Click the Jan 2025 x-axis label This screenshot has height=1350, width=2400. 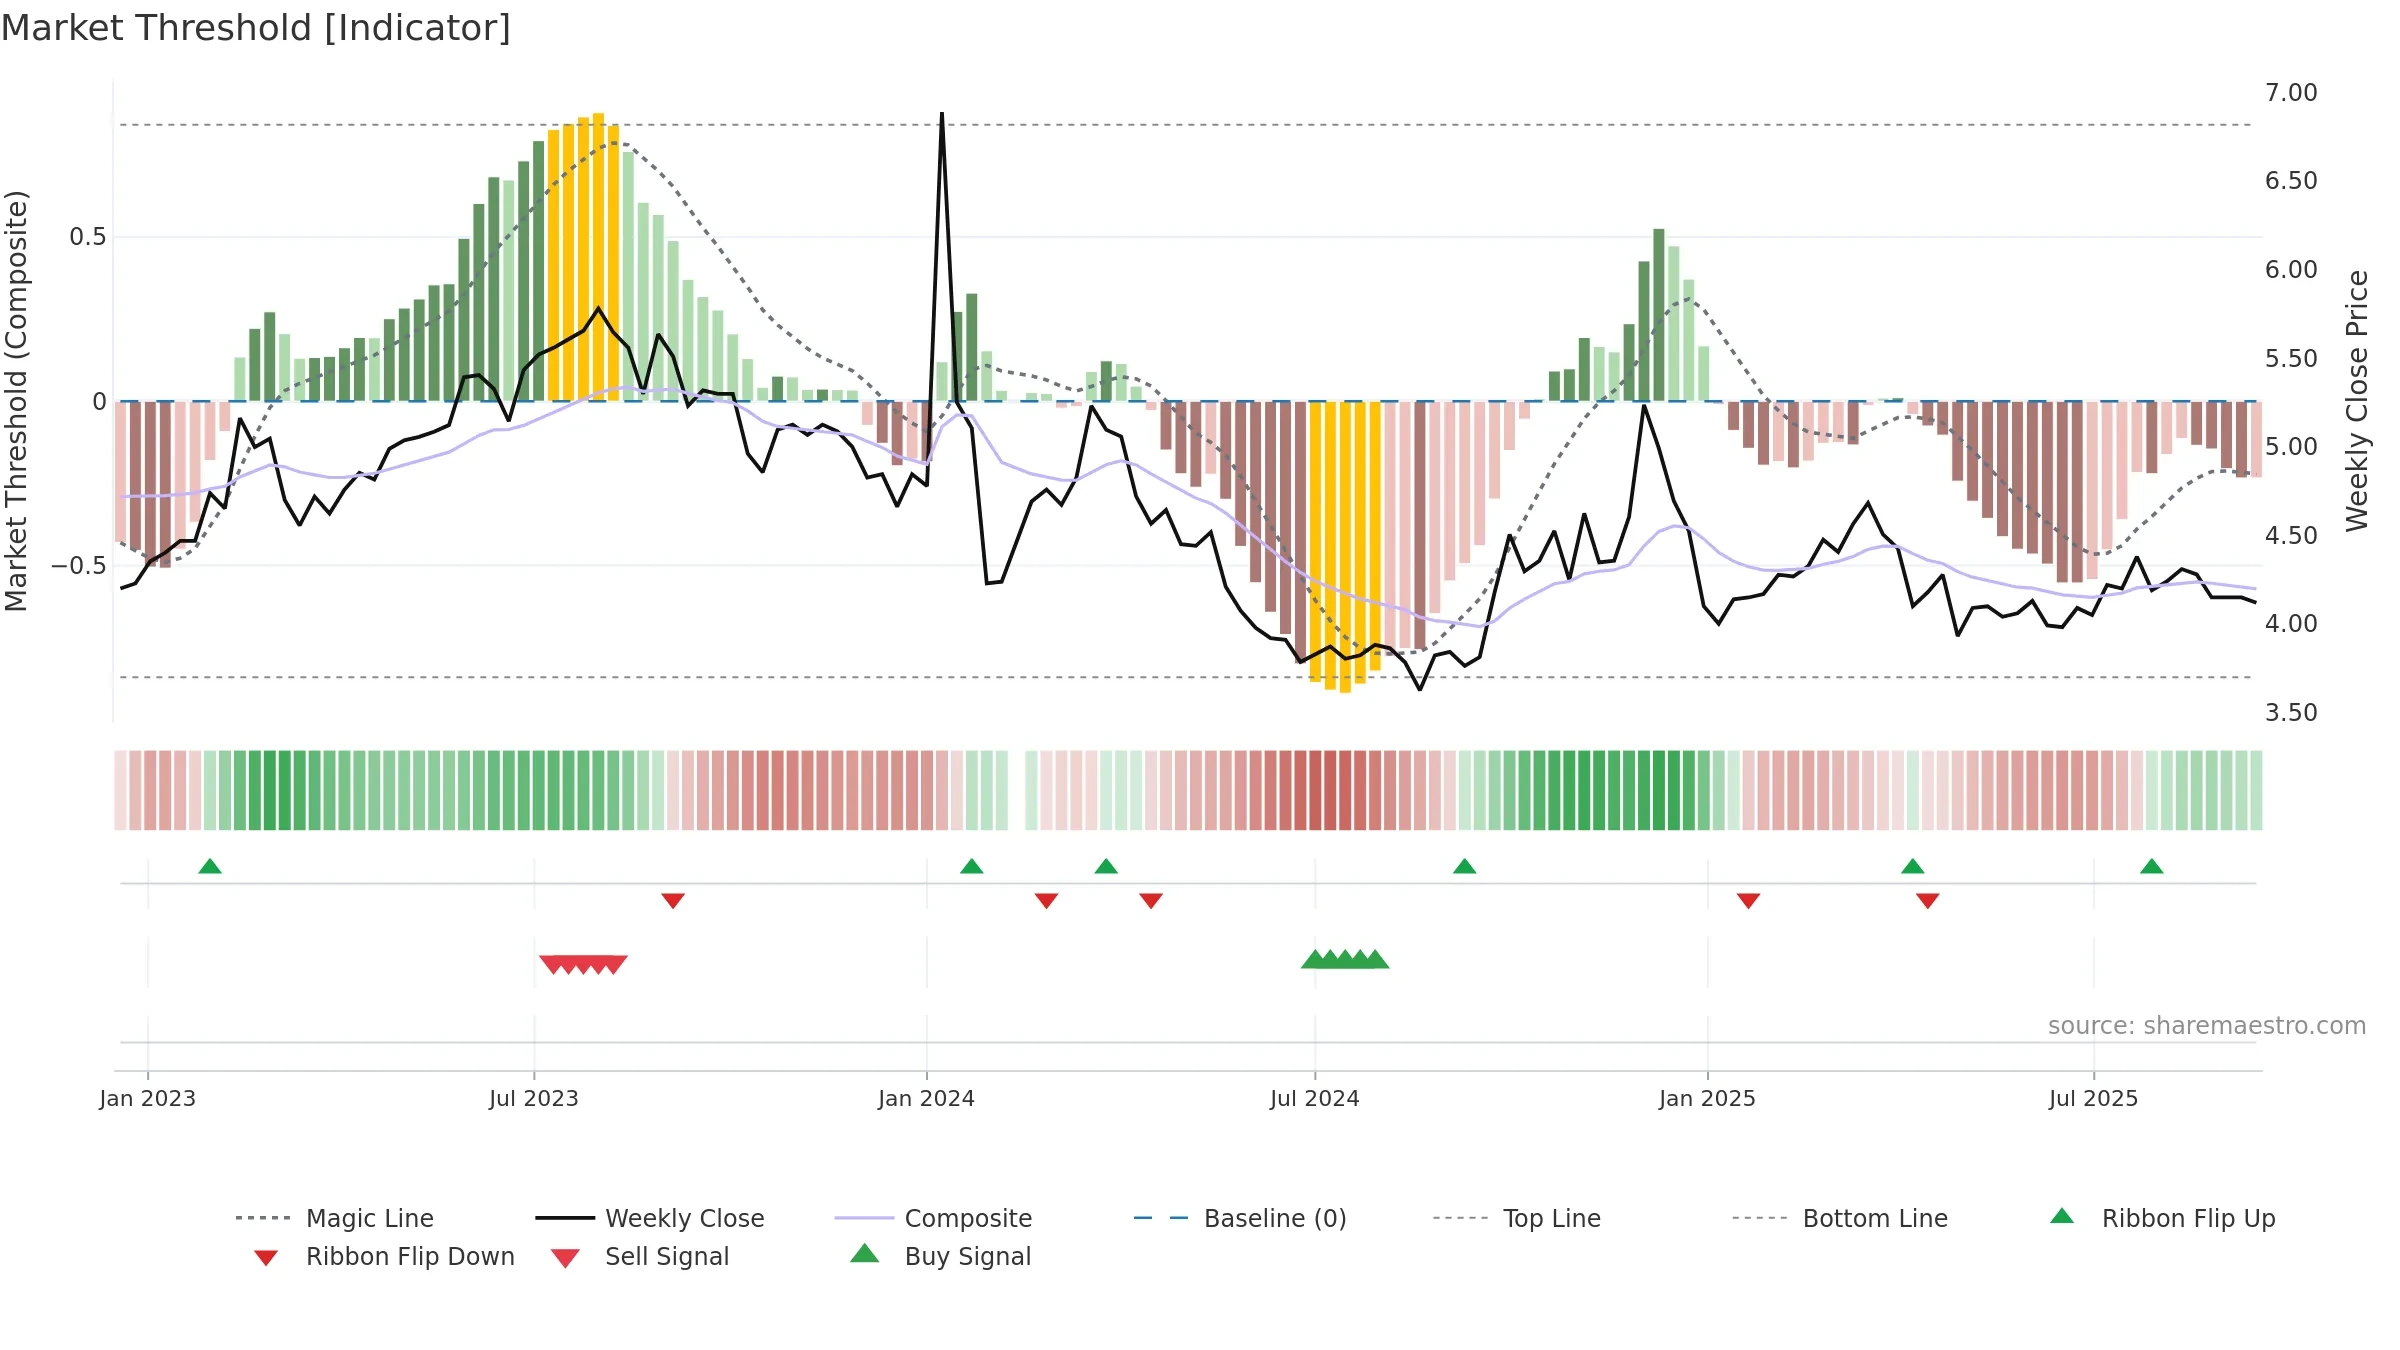1708,1098
